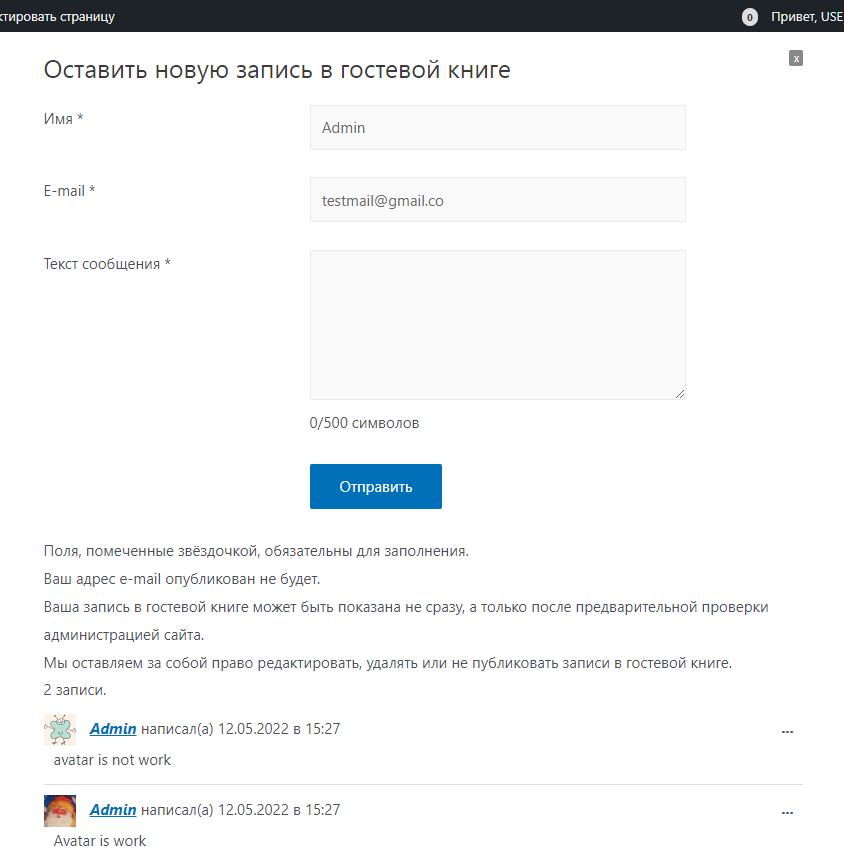Open the second entry's three-dot menu
Image resolution: width=844 pixels, height=859 pixels.
tap(787, 811)
